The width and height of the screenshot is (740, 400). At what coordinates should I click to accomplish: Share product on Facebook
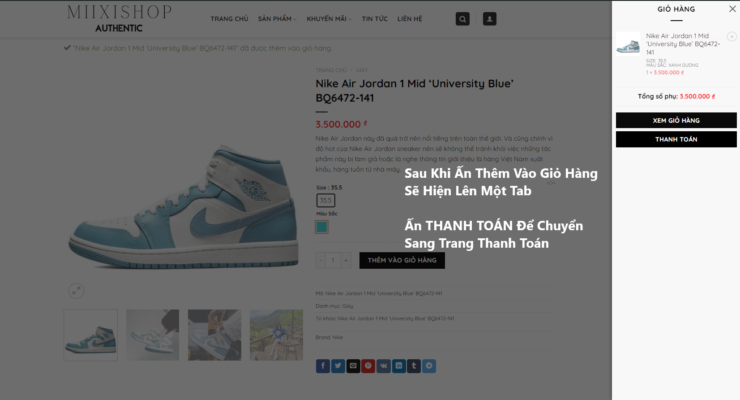point(323,366)
